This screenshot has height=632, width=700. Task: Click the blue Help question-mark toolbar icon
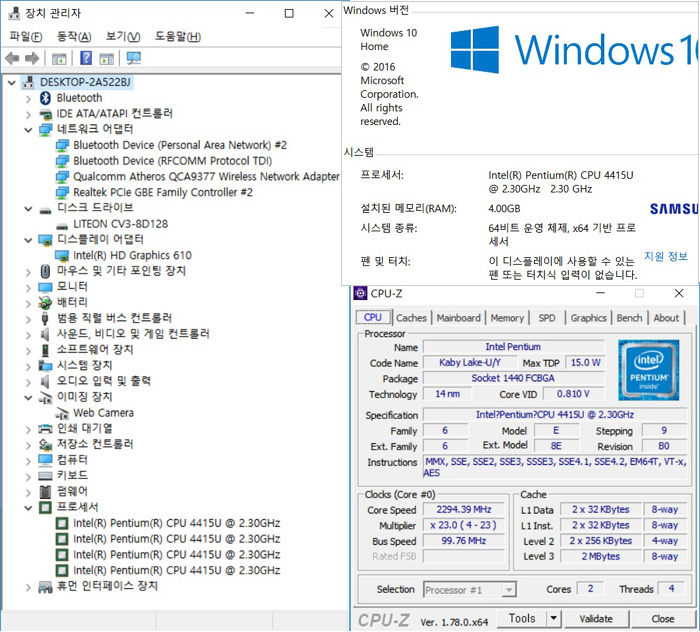click(86, 58)
